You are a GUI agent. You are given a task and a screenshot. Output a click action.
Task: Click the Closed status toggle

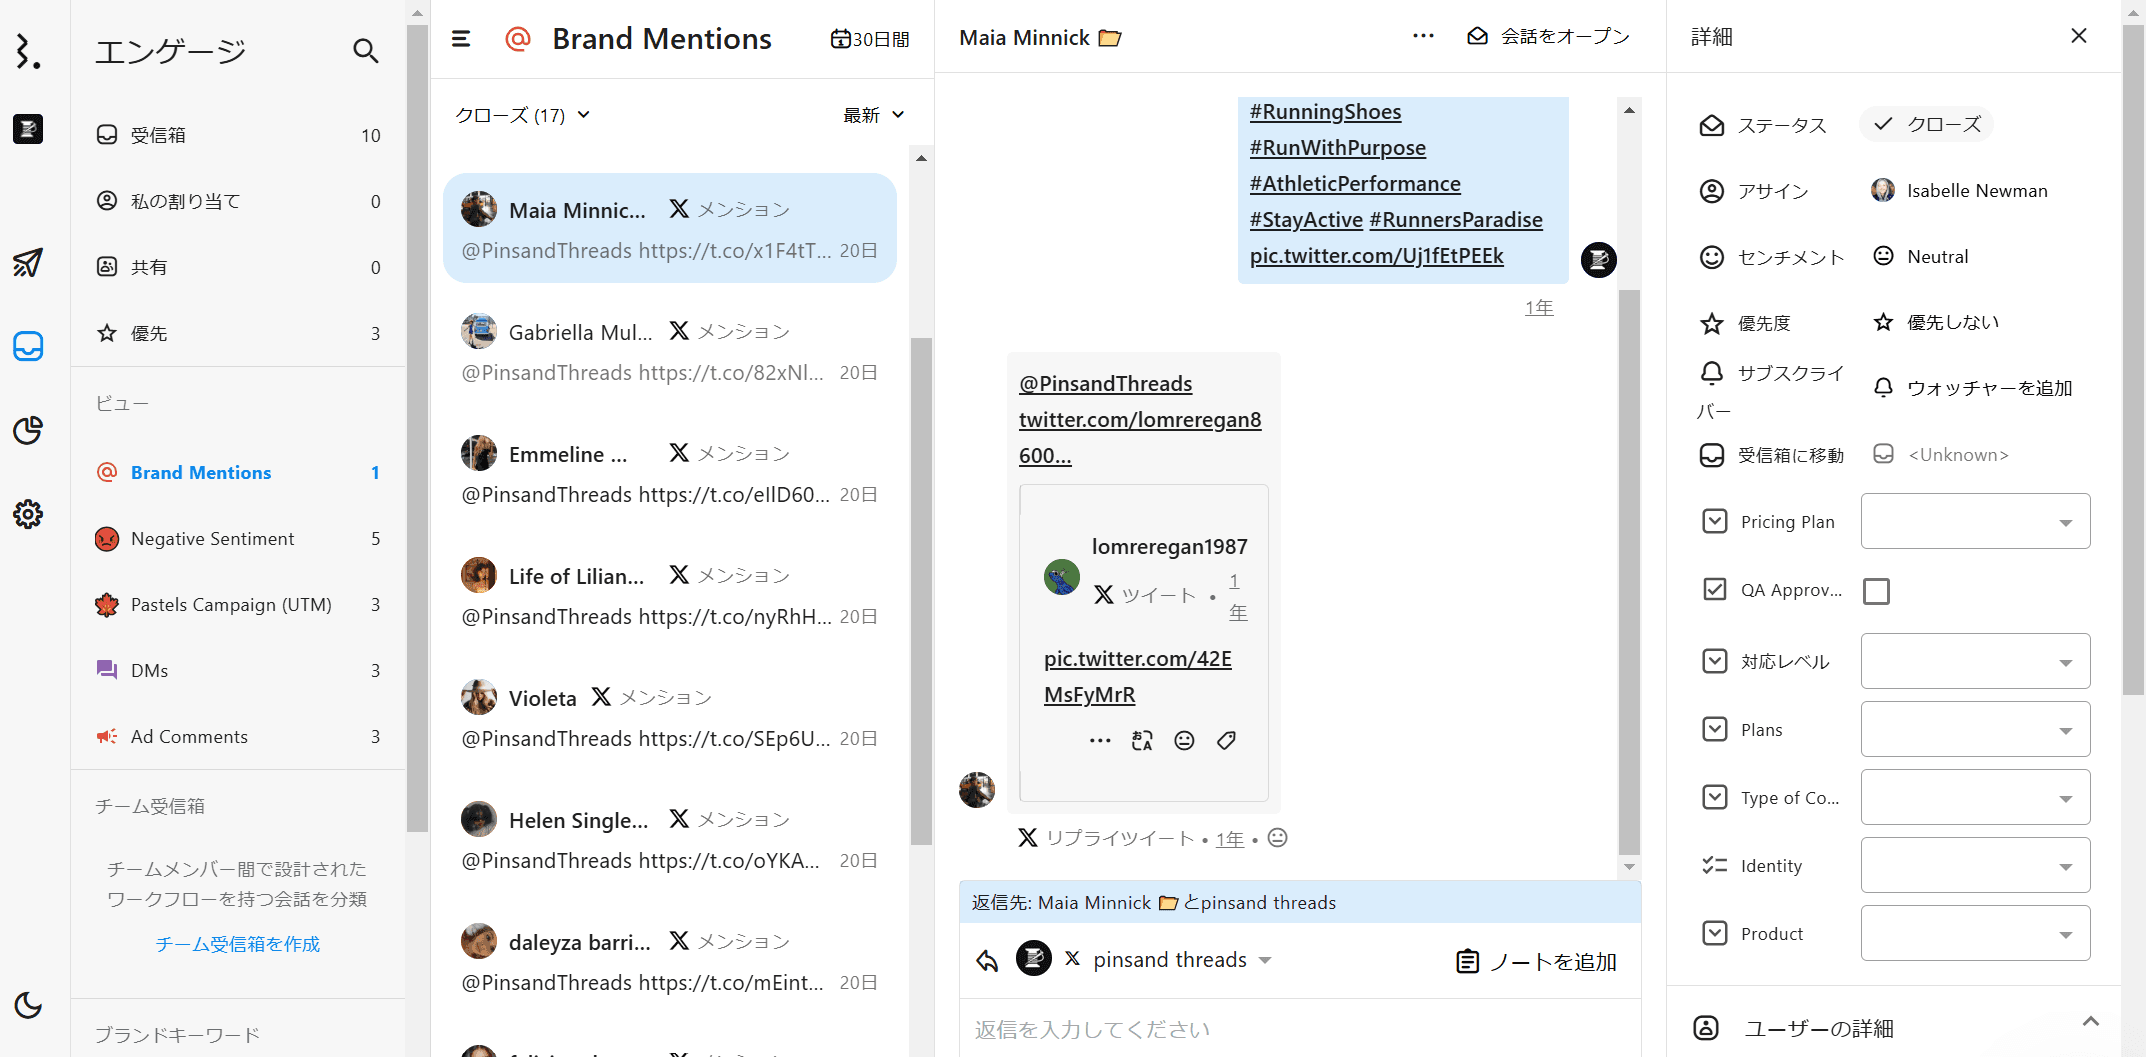coord(1927,124)
